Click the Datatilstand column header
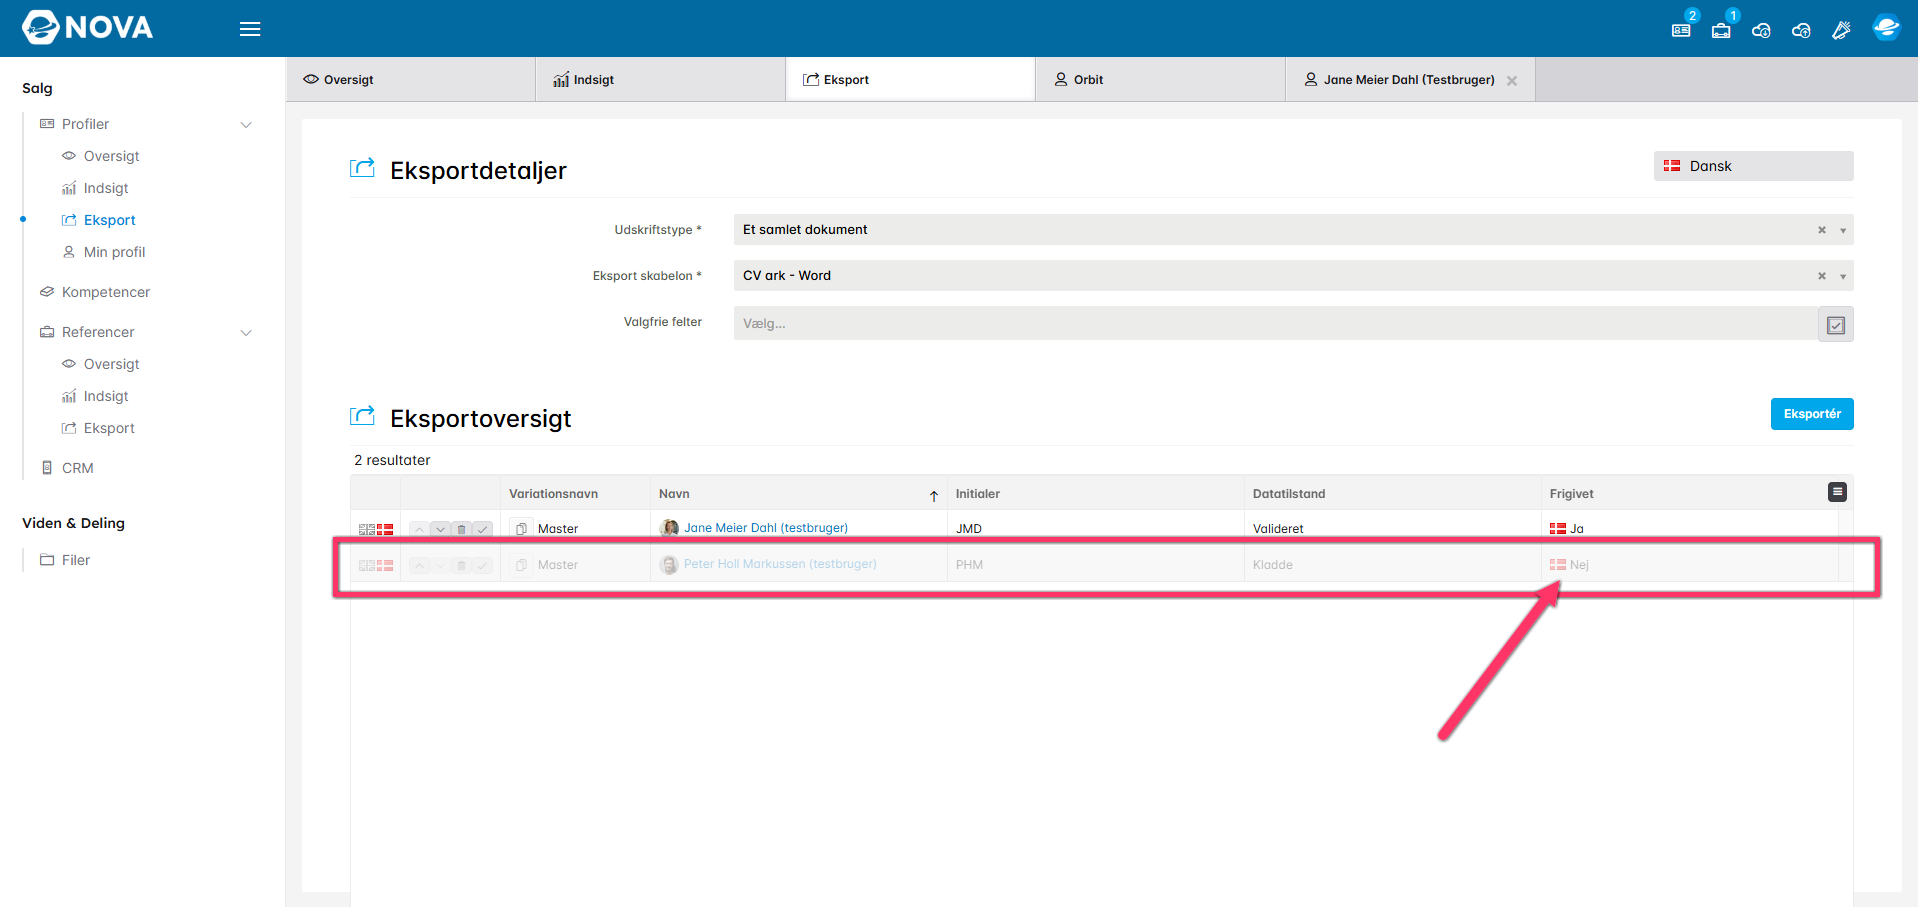 coord(1289,494)
